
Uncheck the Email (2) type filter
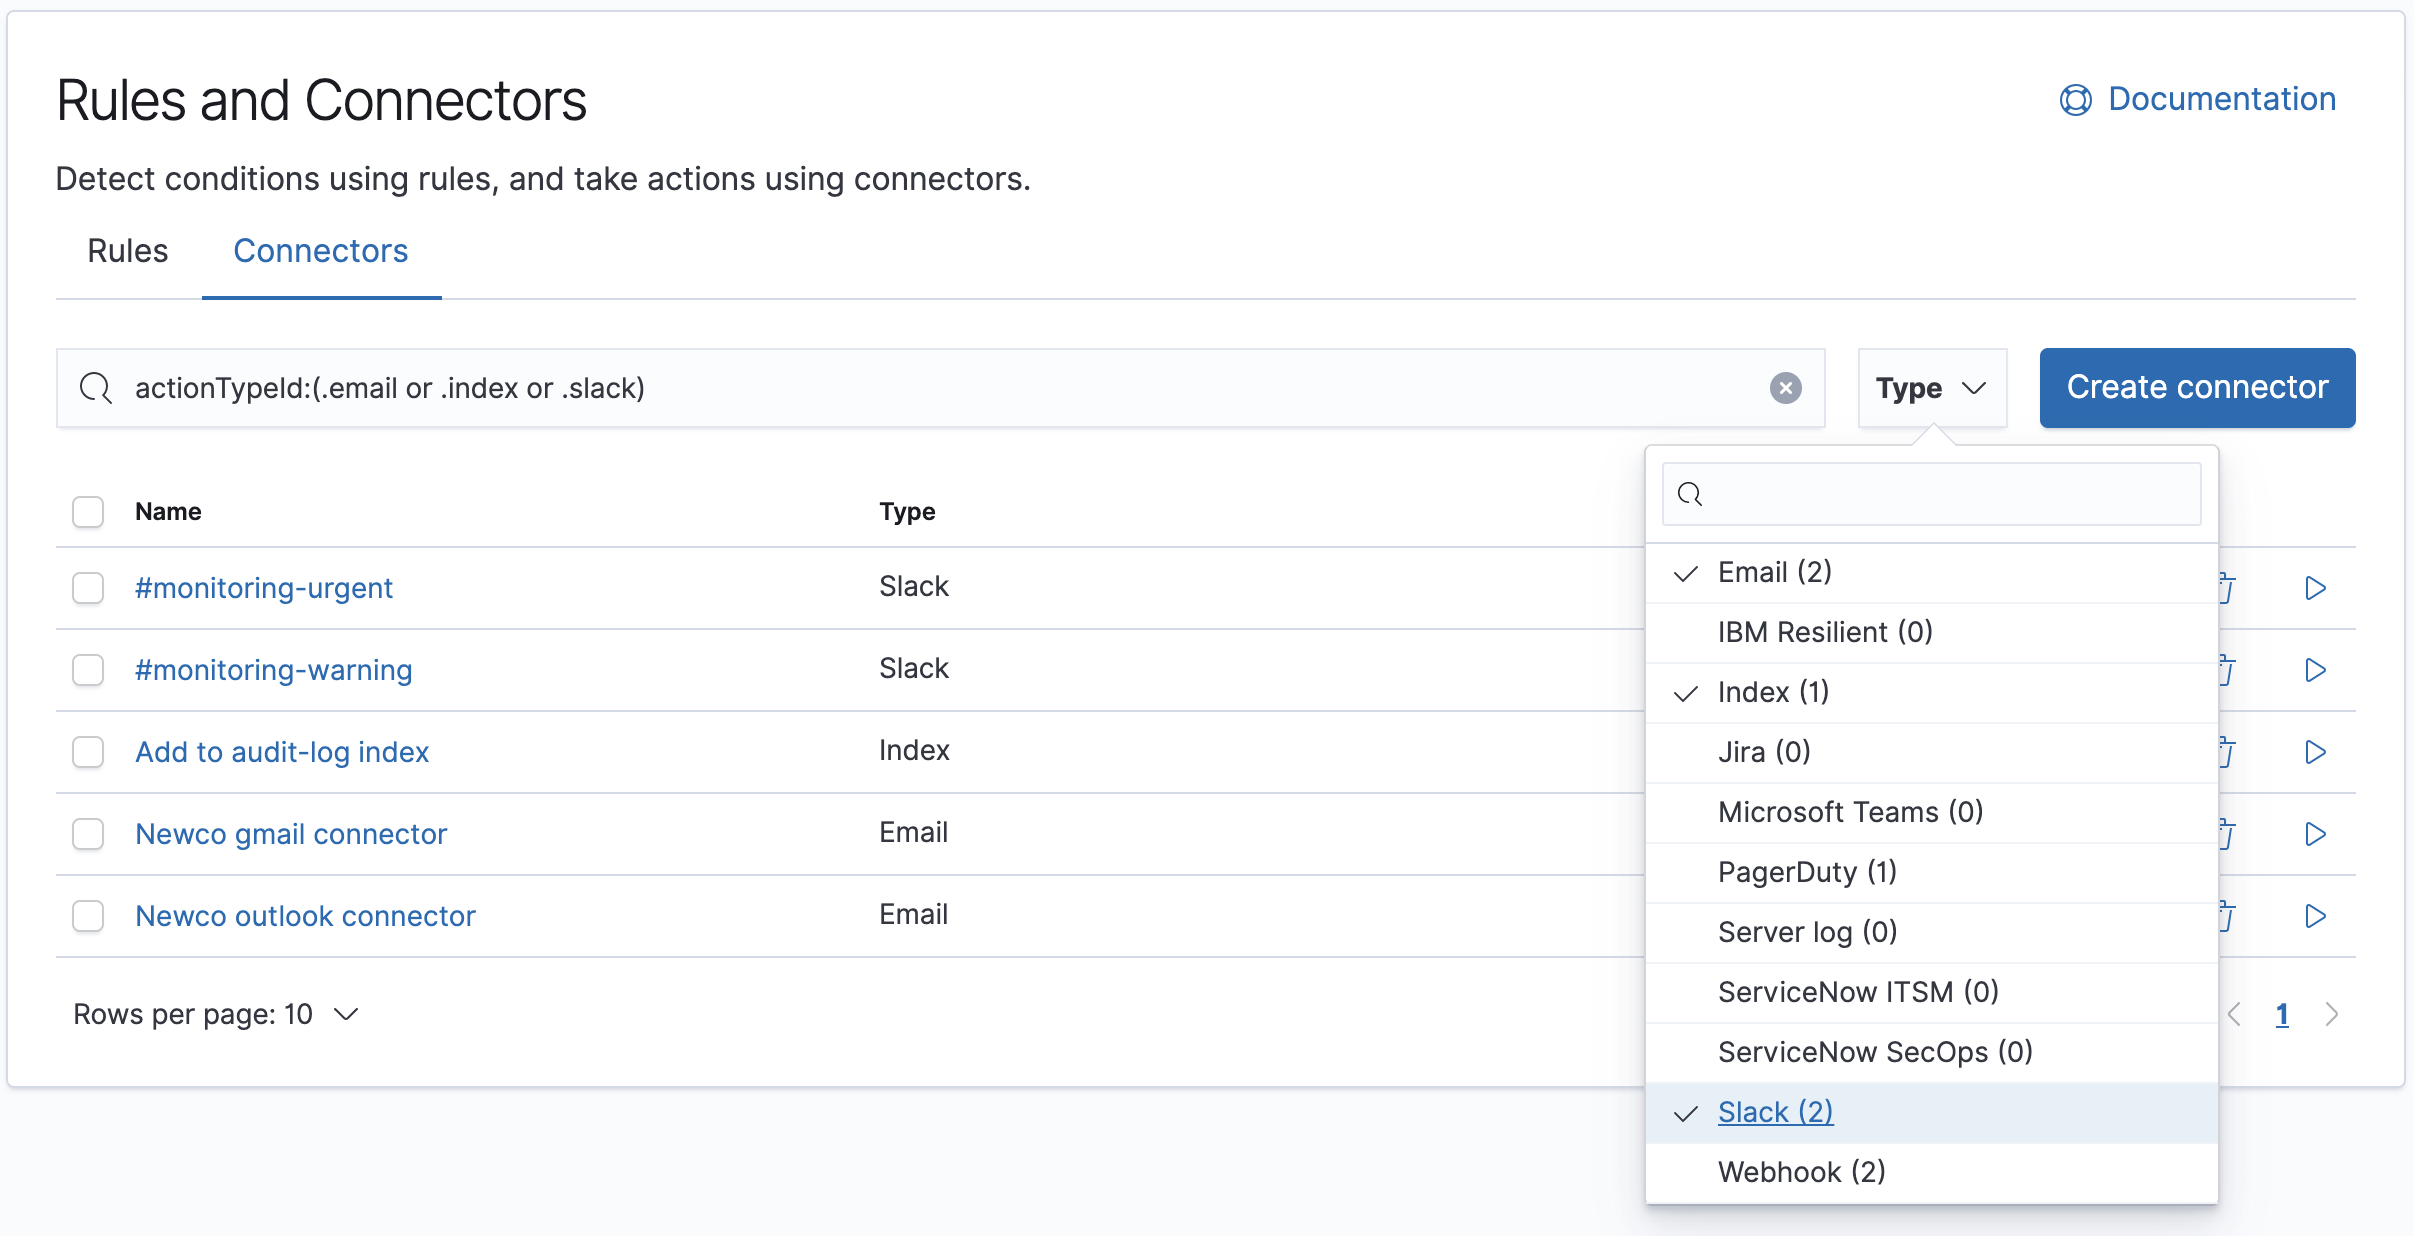(x=1774, y=572)
